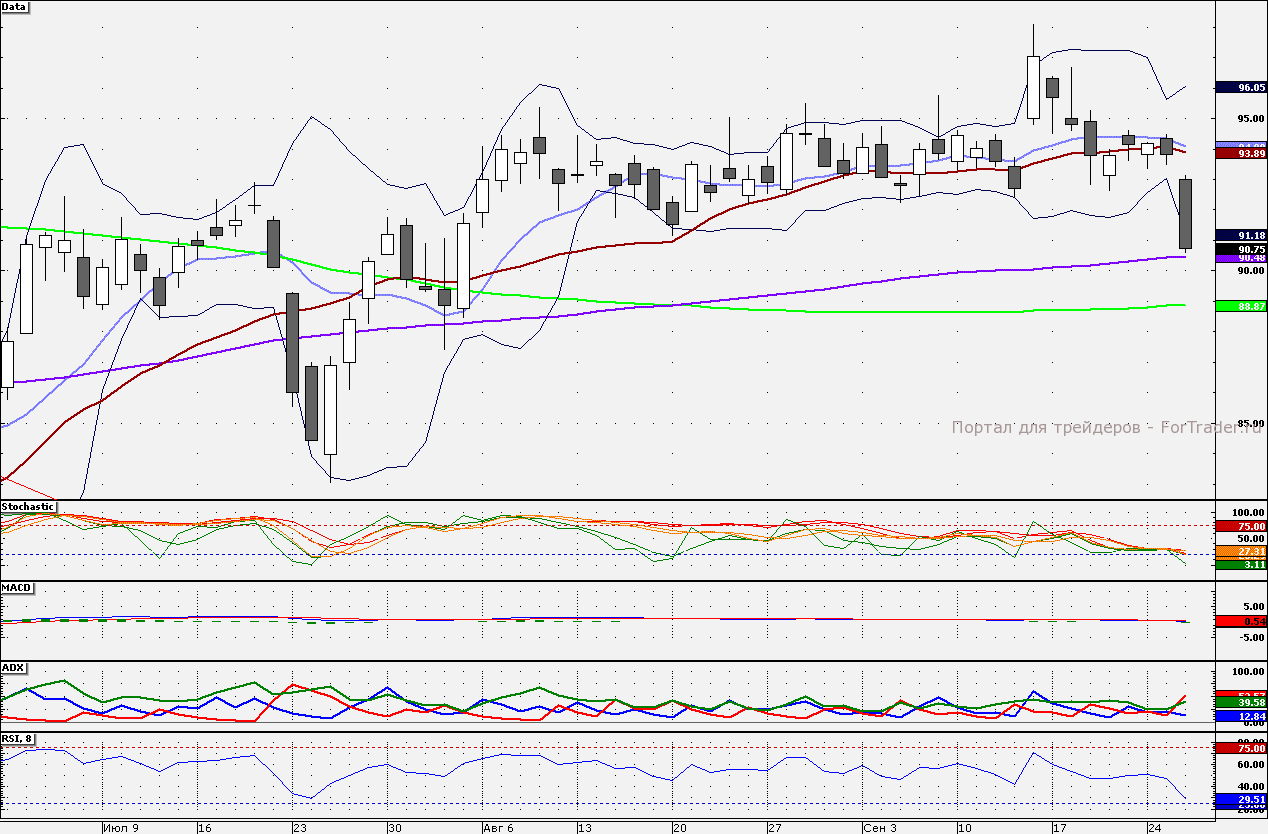Click the 50.00 Stochastic axis value
The height and width of the screenshot is (834, 1268).
coord(1250,538)
